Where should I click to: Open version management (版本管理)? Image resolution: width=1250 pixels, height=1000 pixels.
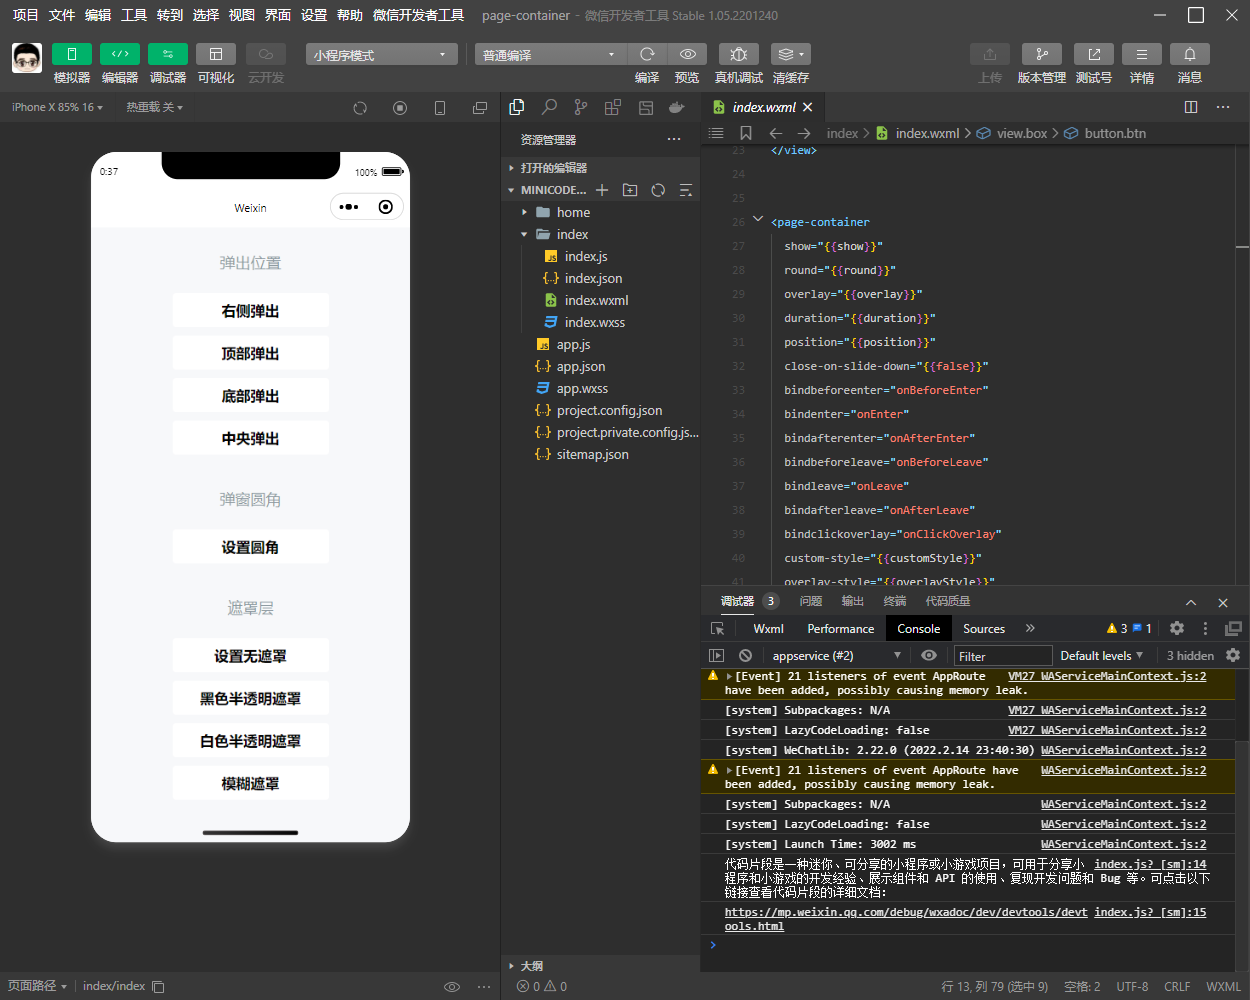tap(1042, 54)
